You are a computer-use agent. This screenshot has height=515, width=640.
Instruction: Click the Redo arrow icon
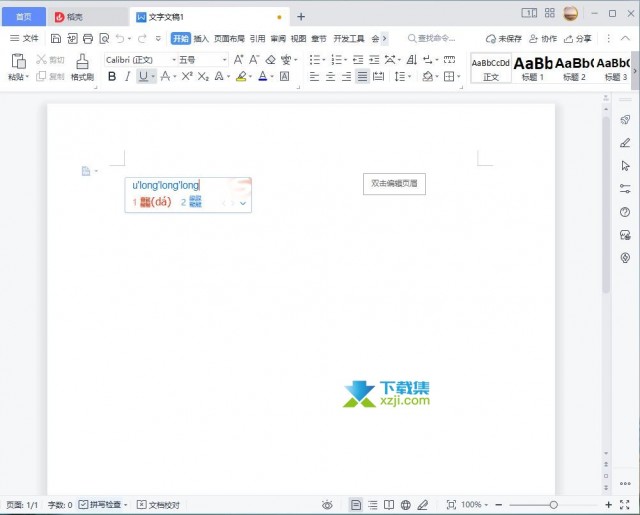142,39
